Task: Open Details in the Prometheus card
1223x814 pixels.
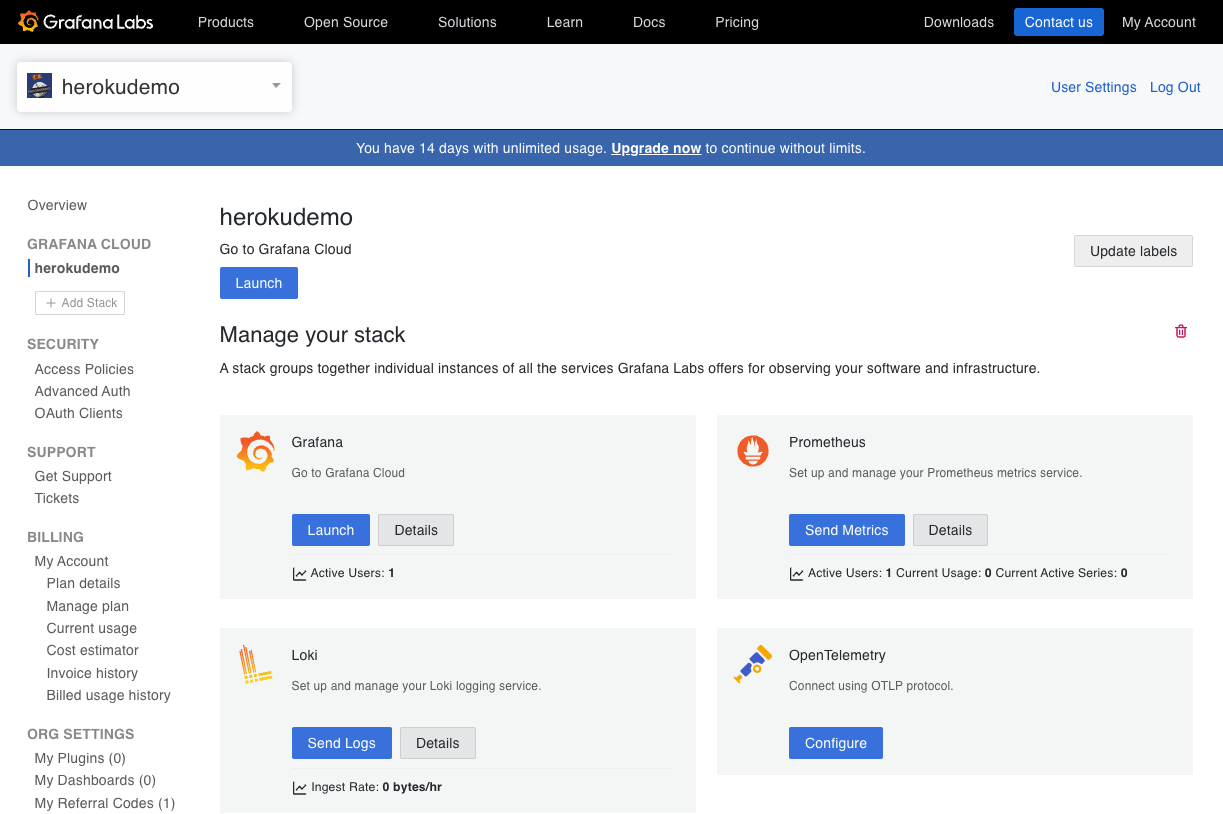Action: [x=950, y=530]
